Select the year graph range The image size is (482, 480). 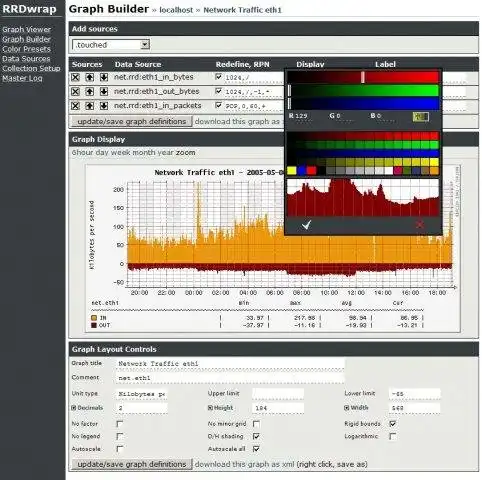click(165, 153)
